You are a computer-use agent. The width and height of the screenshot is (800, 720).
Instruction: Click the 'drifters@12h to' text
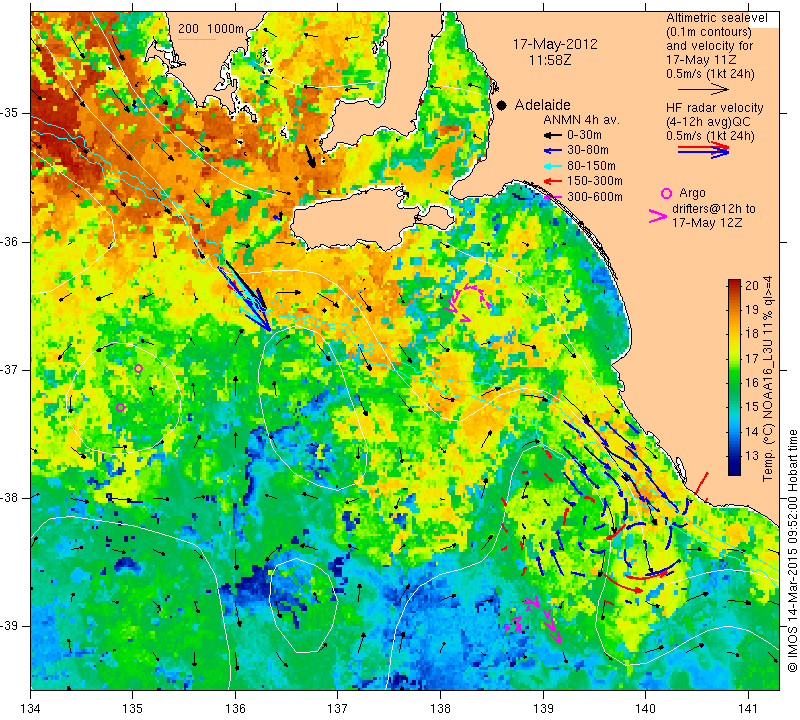pos(713,209)
